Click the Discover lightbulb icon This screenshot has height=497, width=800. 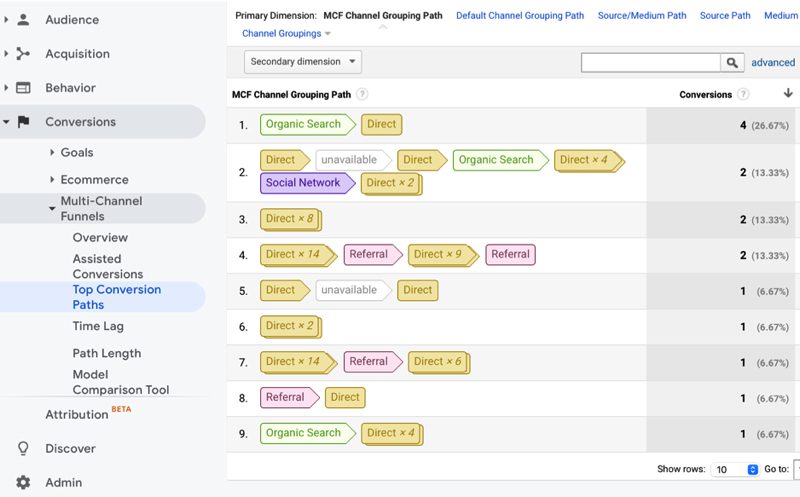coord(23,449)
